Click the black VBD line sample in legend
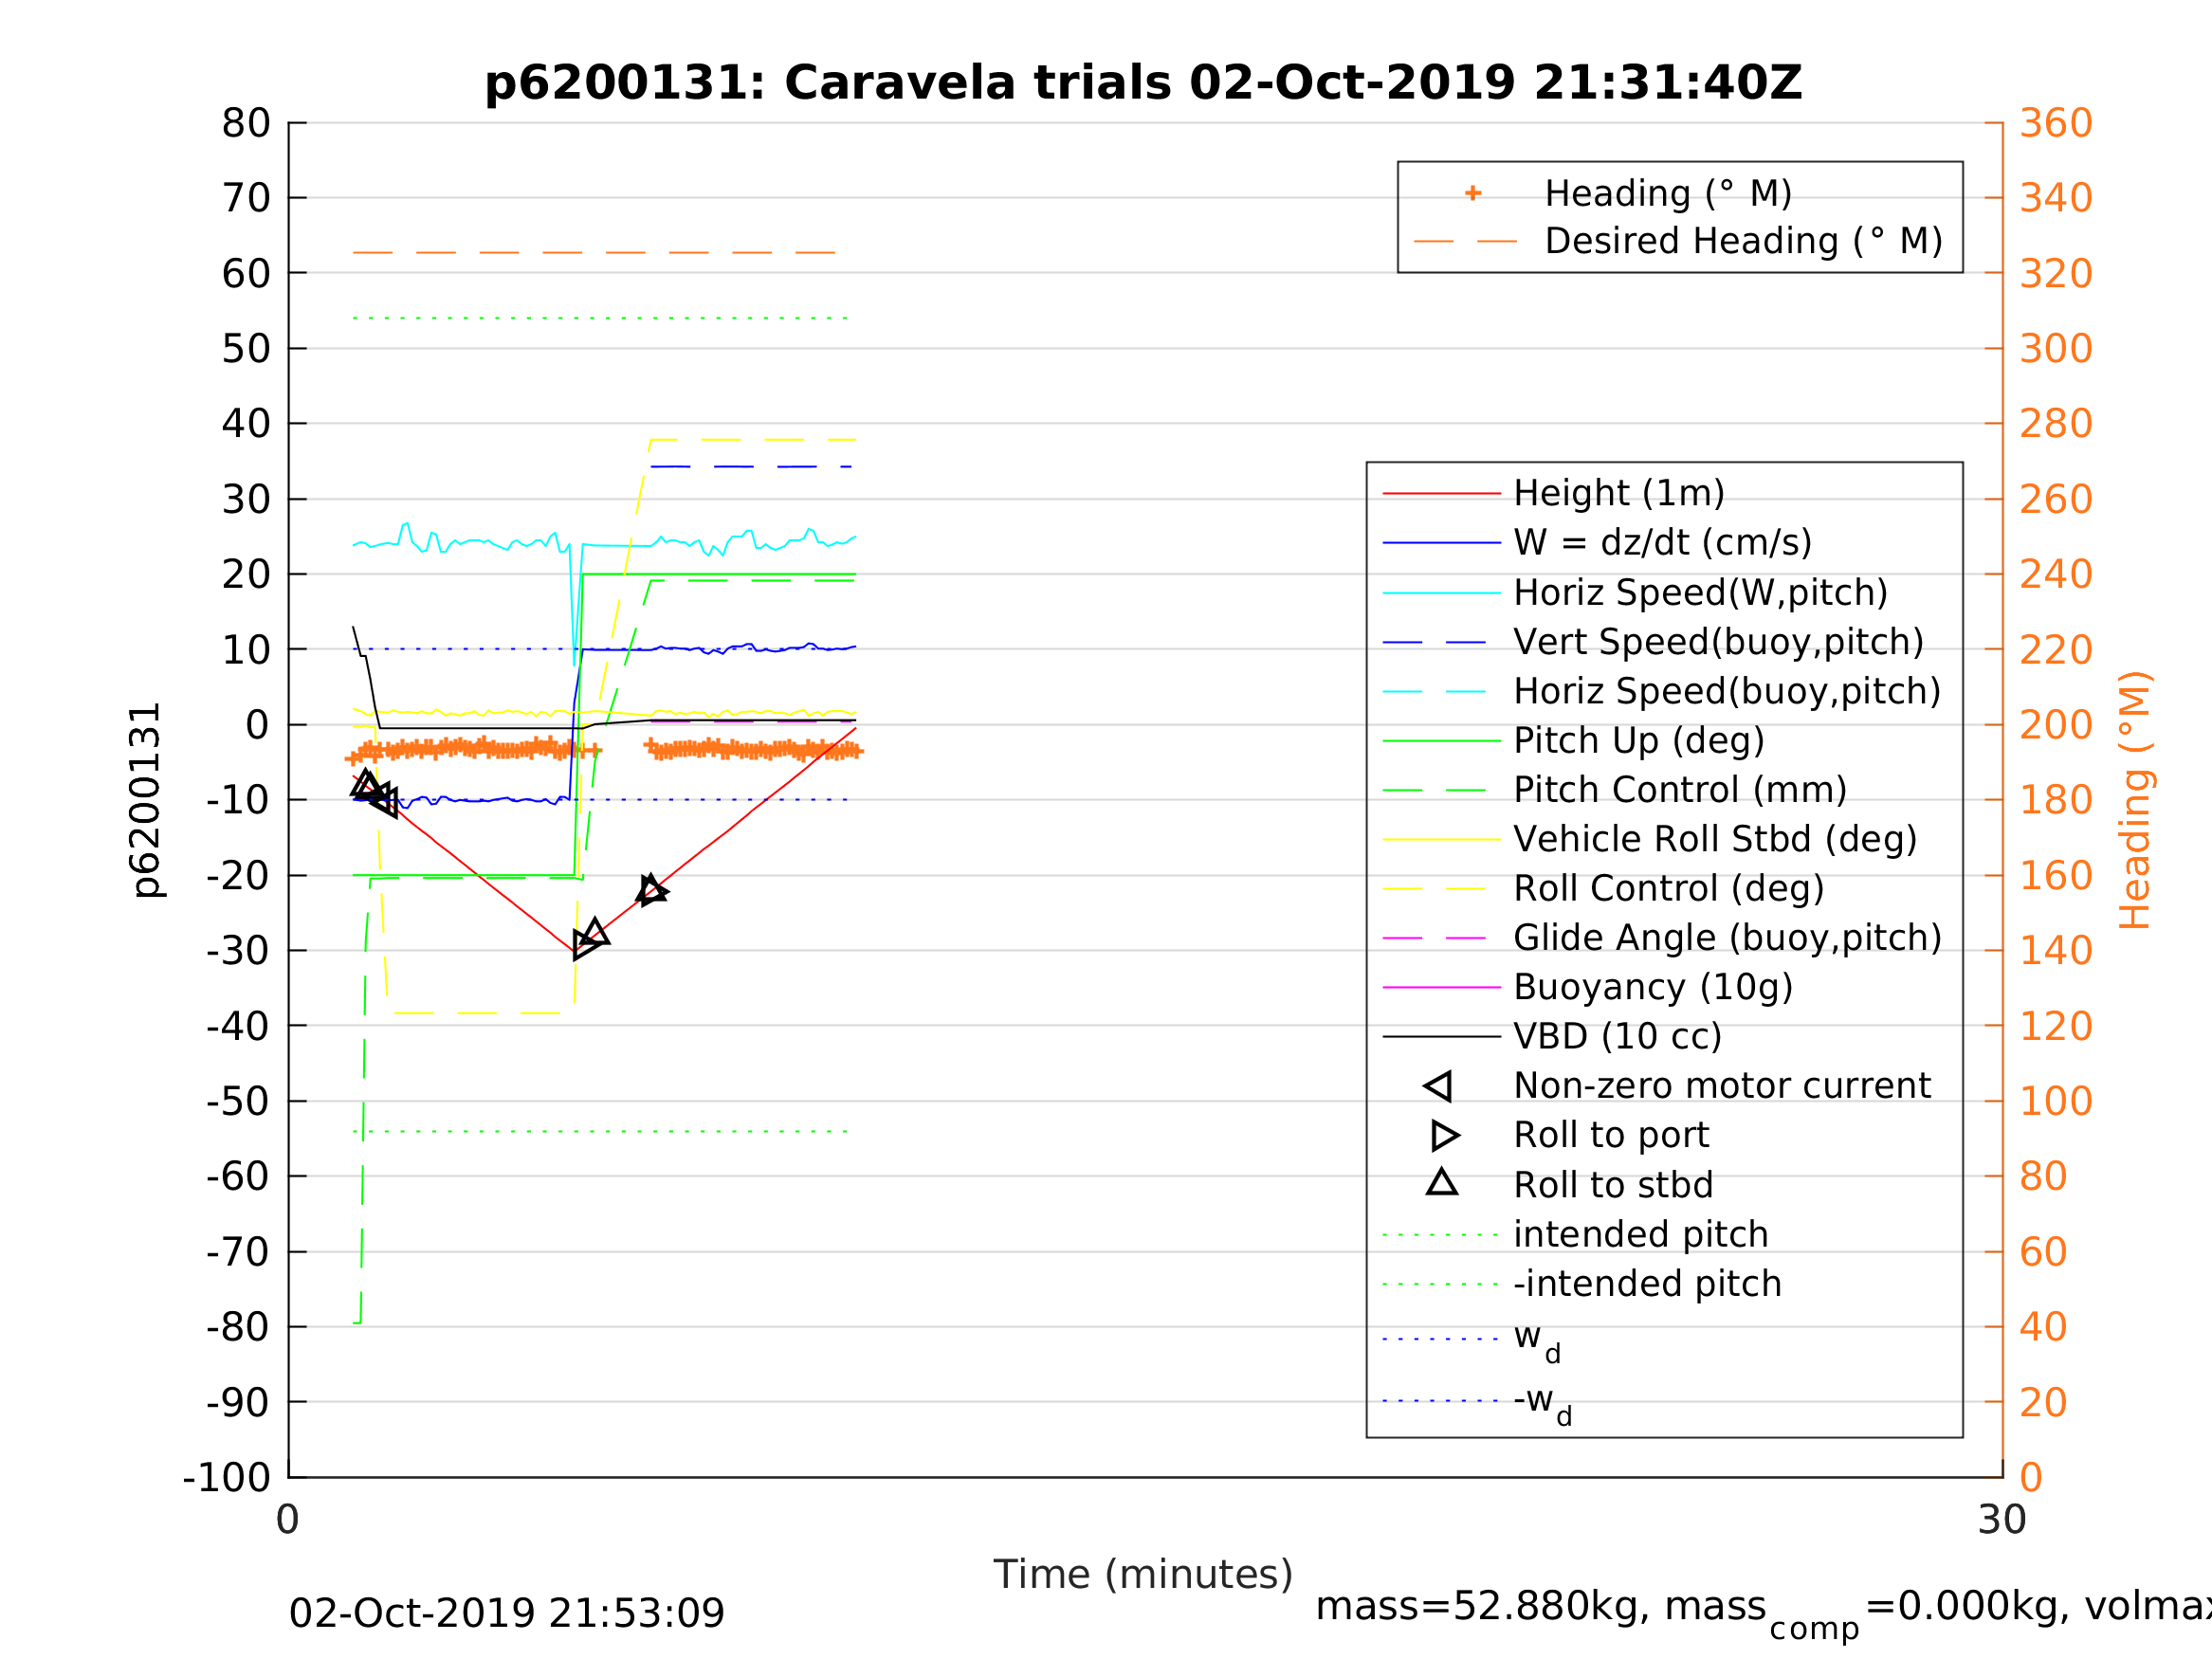The width and height of the screenshot is (2212, 1659). click(x=1442, y=1036)
